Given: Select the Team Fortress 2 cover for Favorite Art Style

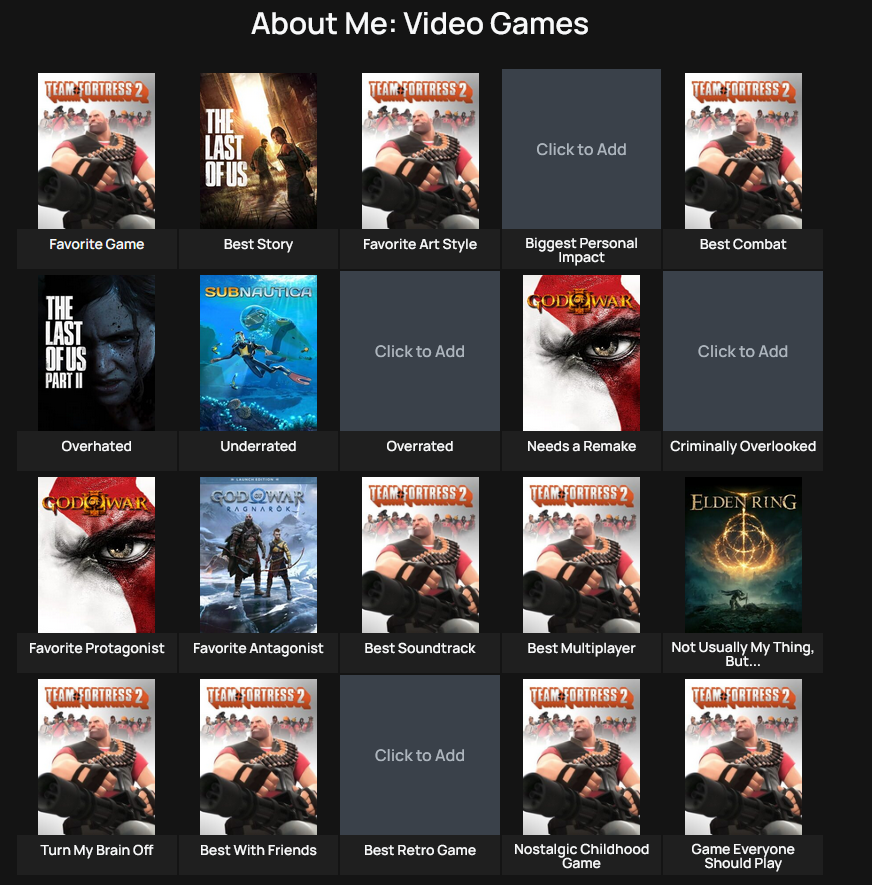Looking at the screenshot, I should [x=420, y=151].
